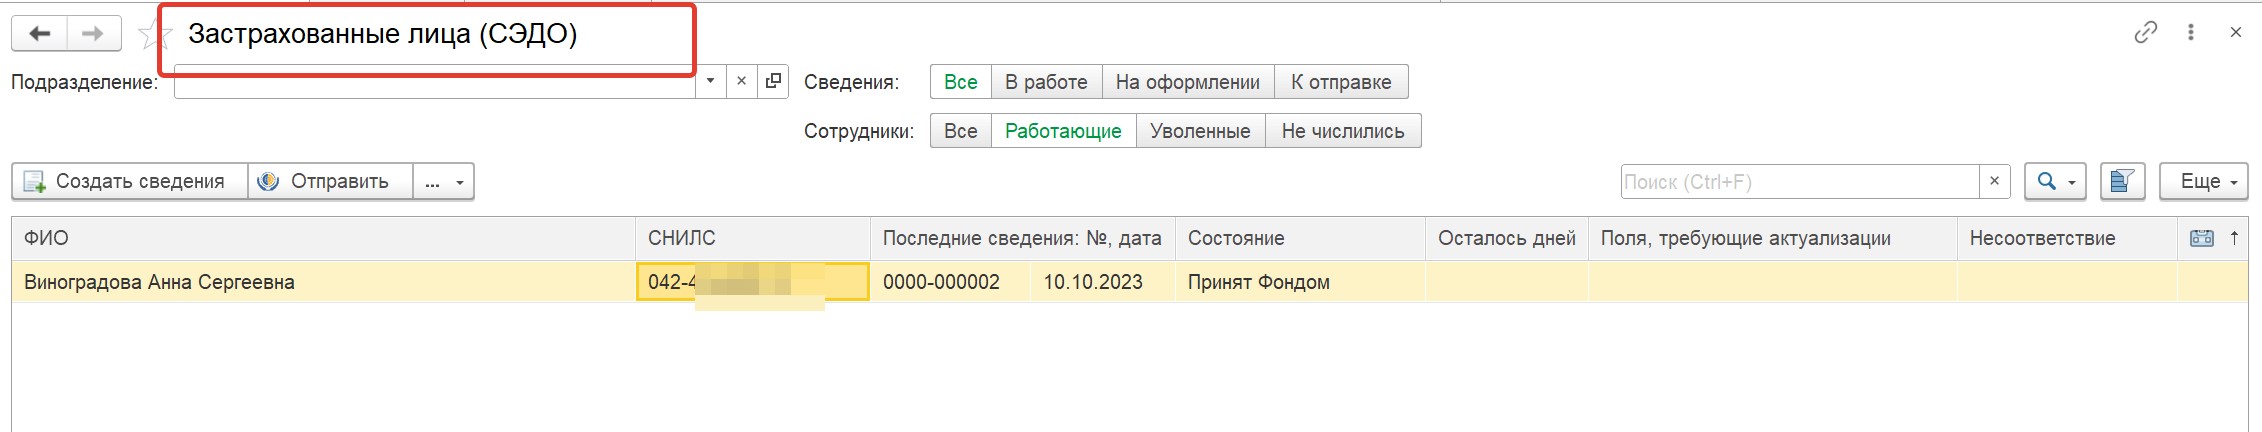Sort list by СНИЛС column header
The width and height of the screenshot is (2262, 432).
click(682, 238)
